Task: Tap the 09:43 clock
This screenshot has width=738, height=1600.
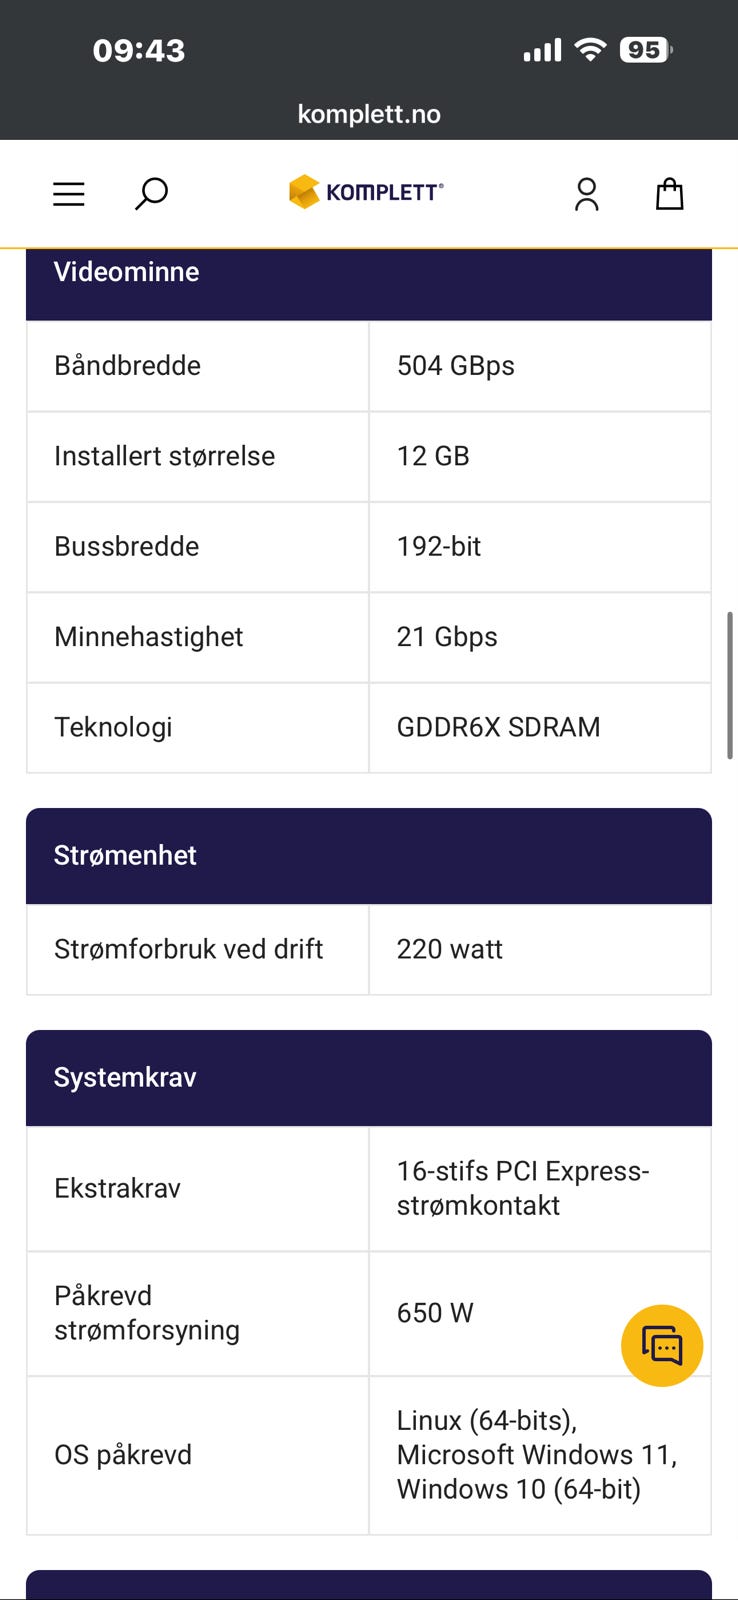Action: click(139, 50)
